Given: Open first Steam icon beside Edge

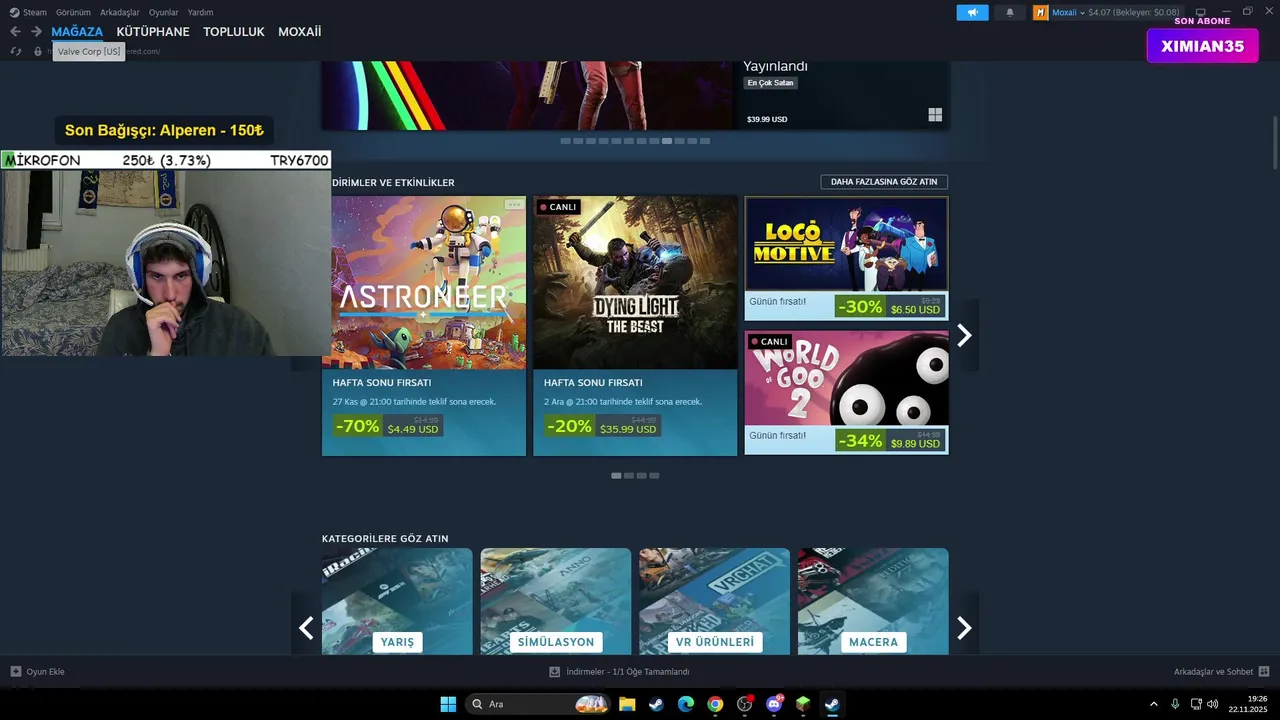Looking at the screenshot, I should [x=656, y=704].
